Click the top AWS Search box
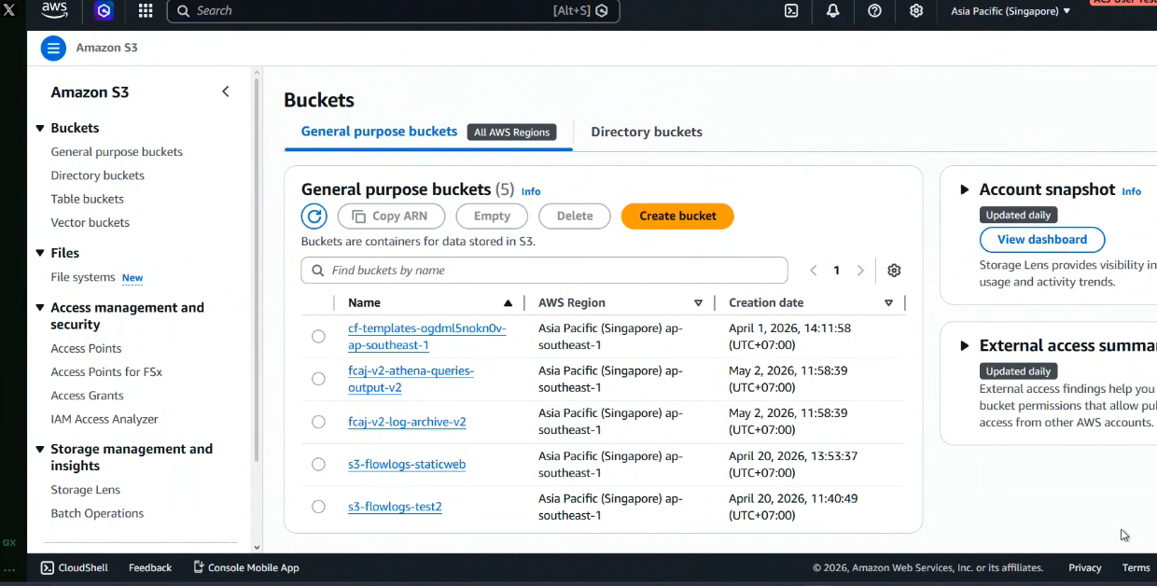Viewport: 1157px width, 586px height. click(393, 11)
